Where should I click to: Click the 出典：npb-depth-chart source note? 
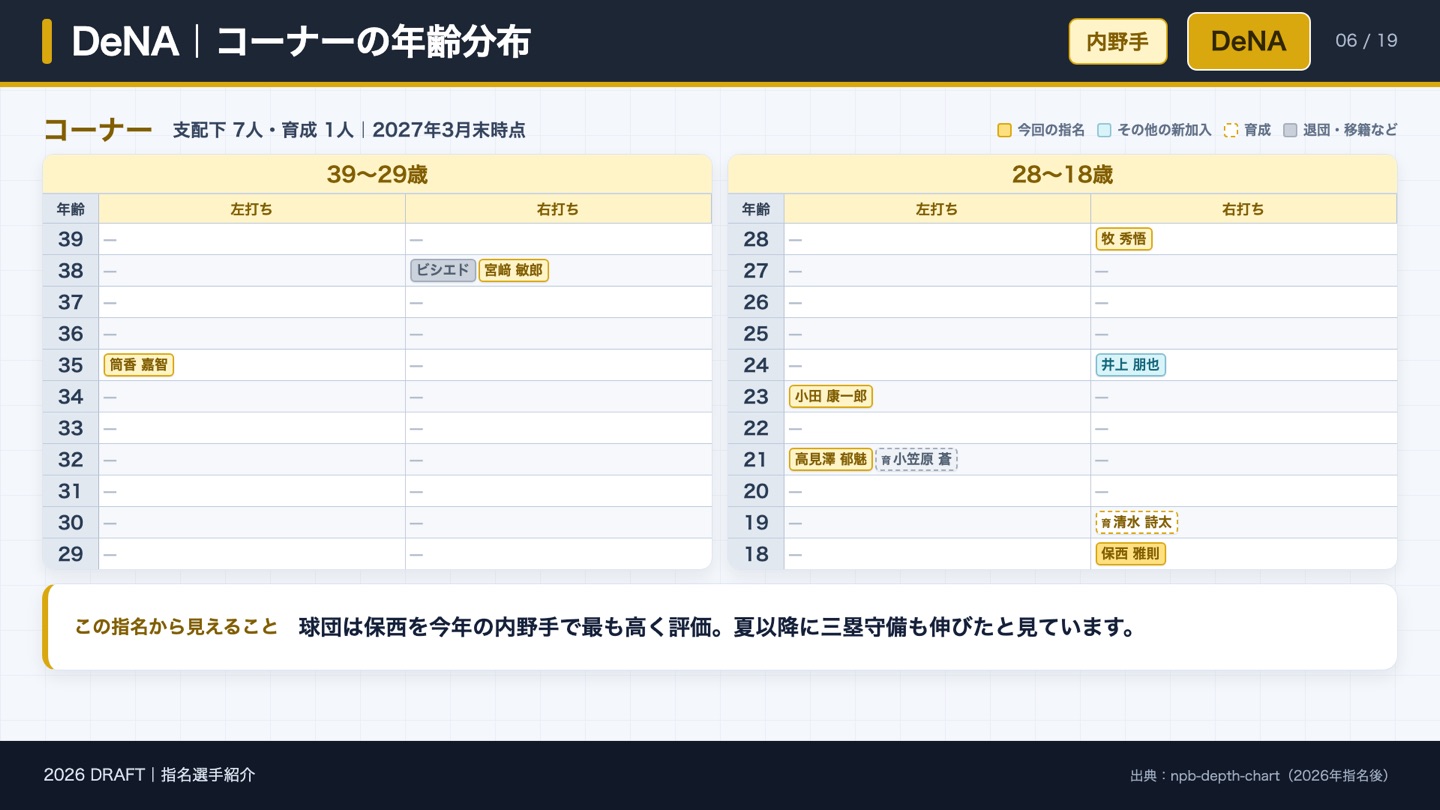(1262, 775)
